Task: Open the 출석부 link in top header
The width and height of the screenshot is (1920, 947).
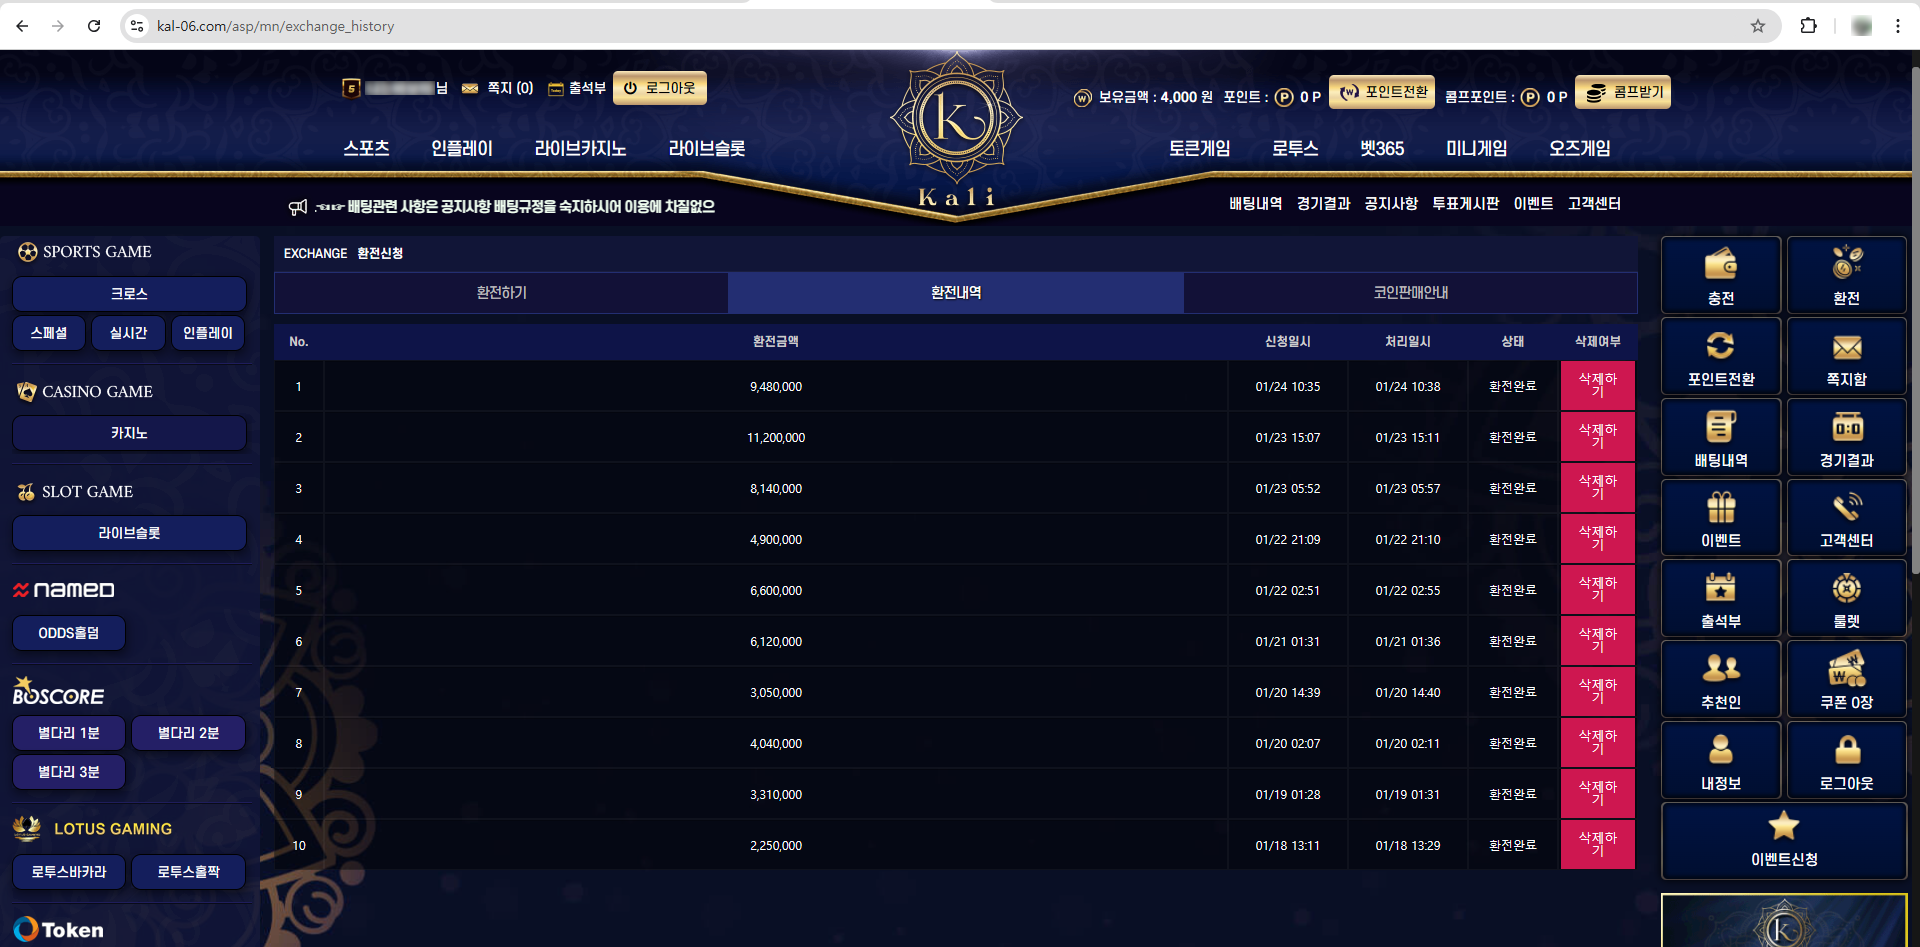Action: click(x=577, y=88)
